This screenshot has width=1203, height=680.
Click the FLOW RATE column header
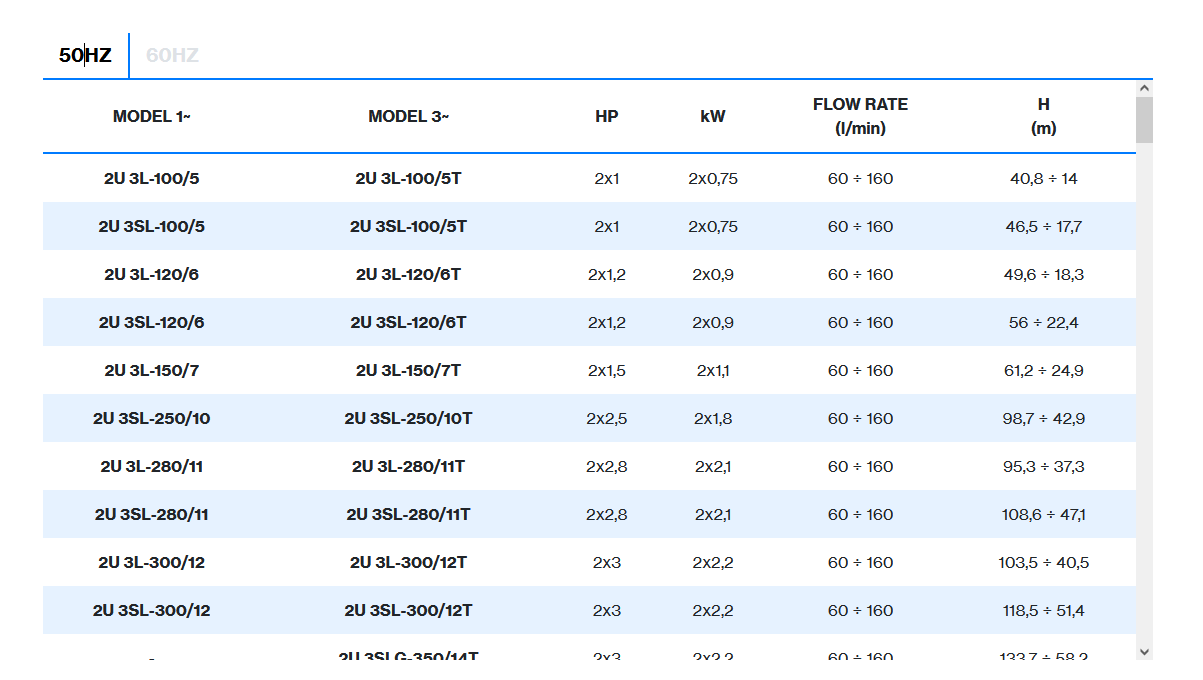coord(860,116)
